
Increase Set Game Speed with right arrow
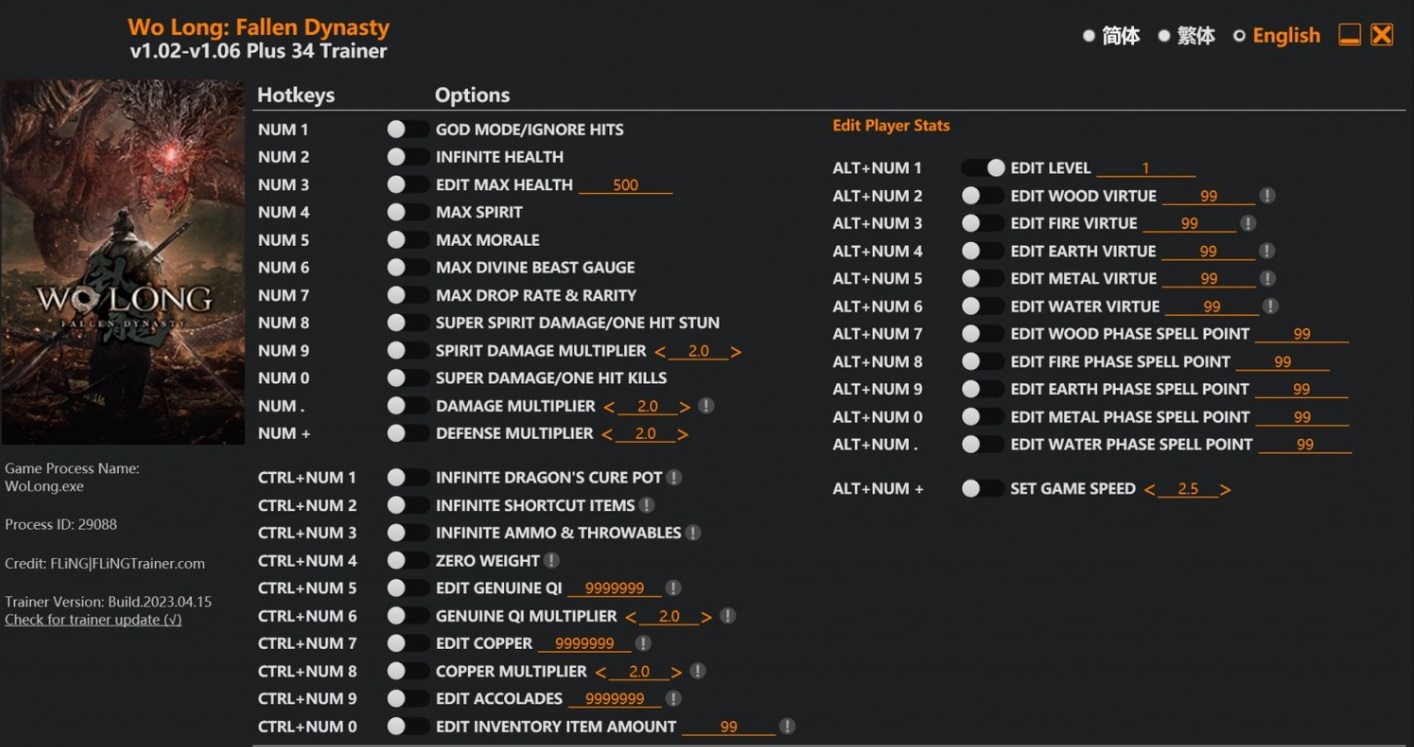coord(1225,489)
